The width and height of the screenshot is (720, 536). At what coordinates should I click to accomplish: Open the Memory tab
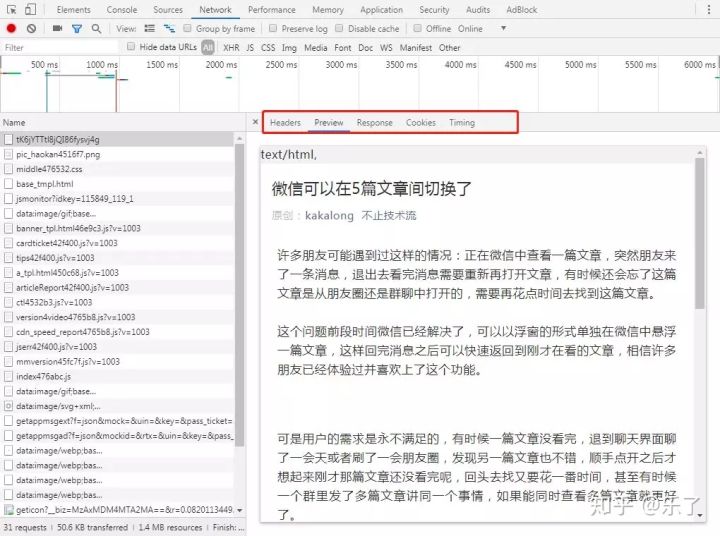pos(328,10)
